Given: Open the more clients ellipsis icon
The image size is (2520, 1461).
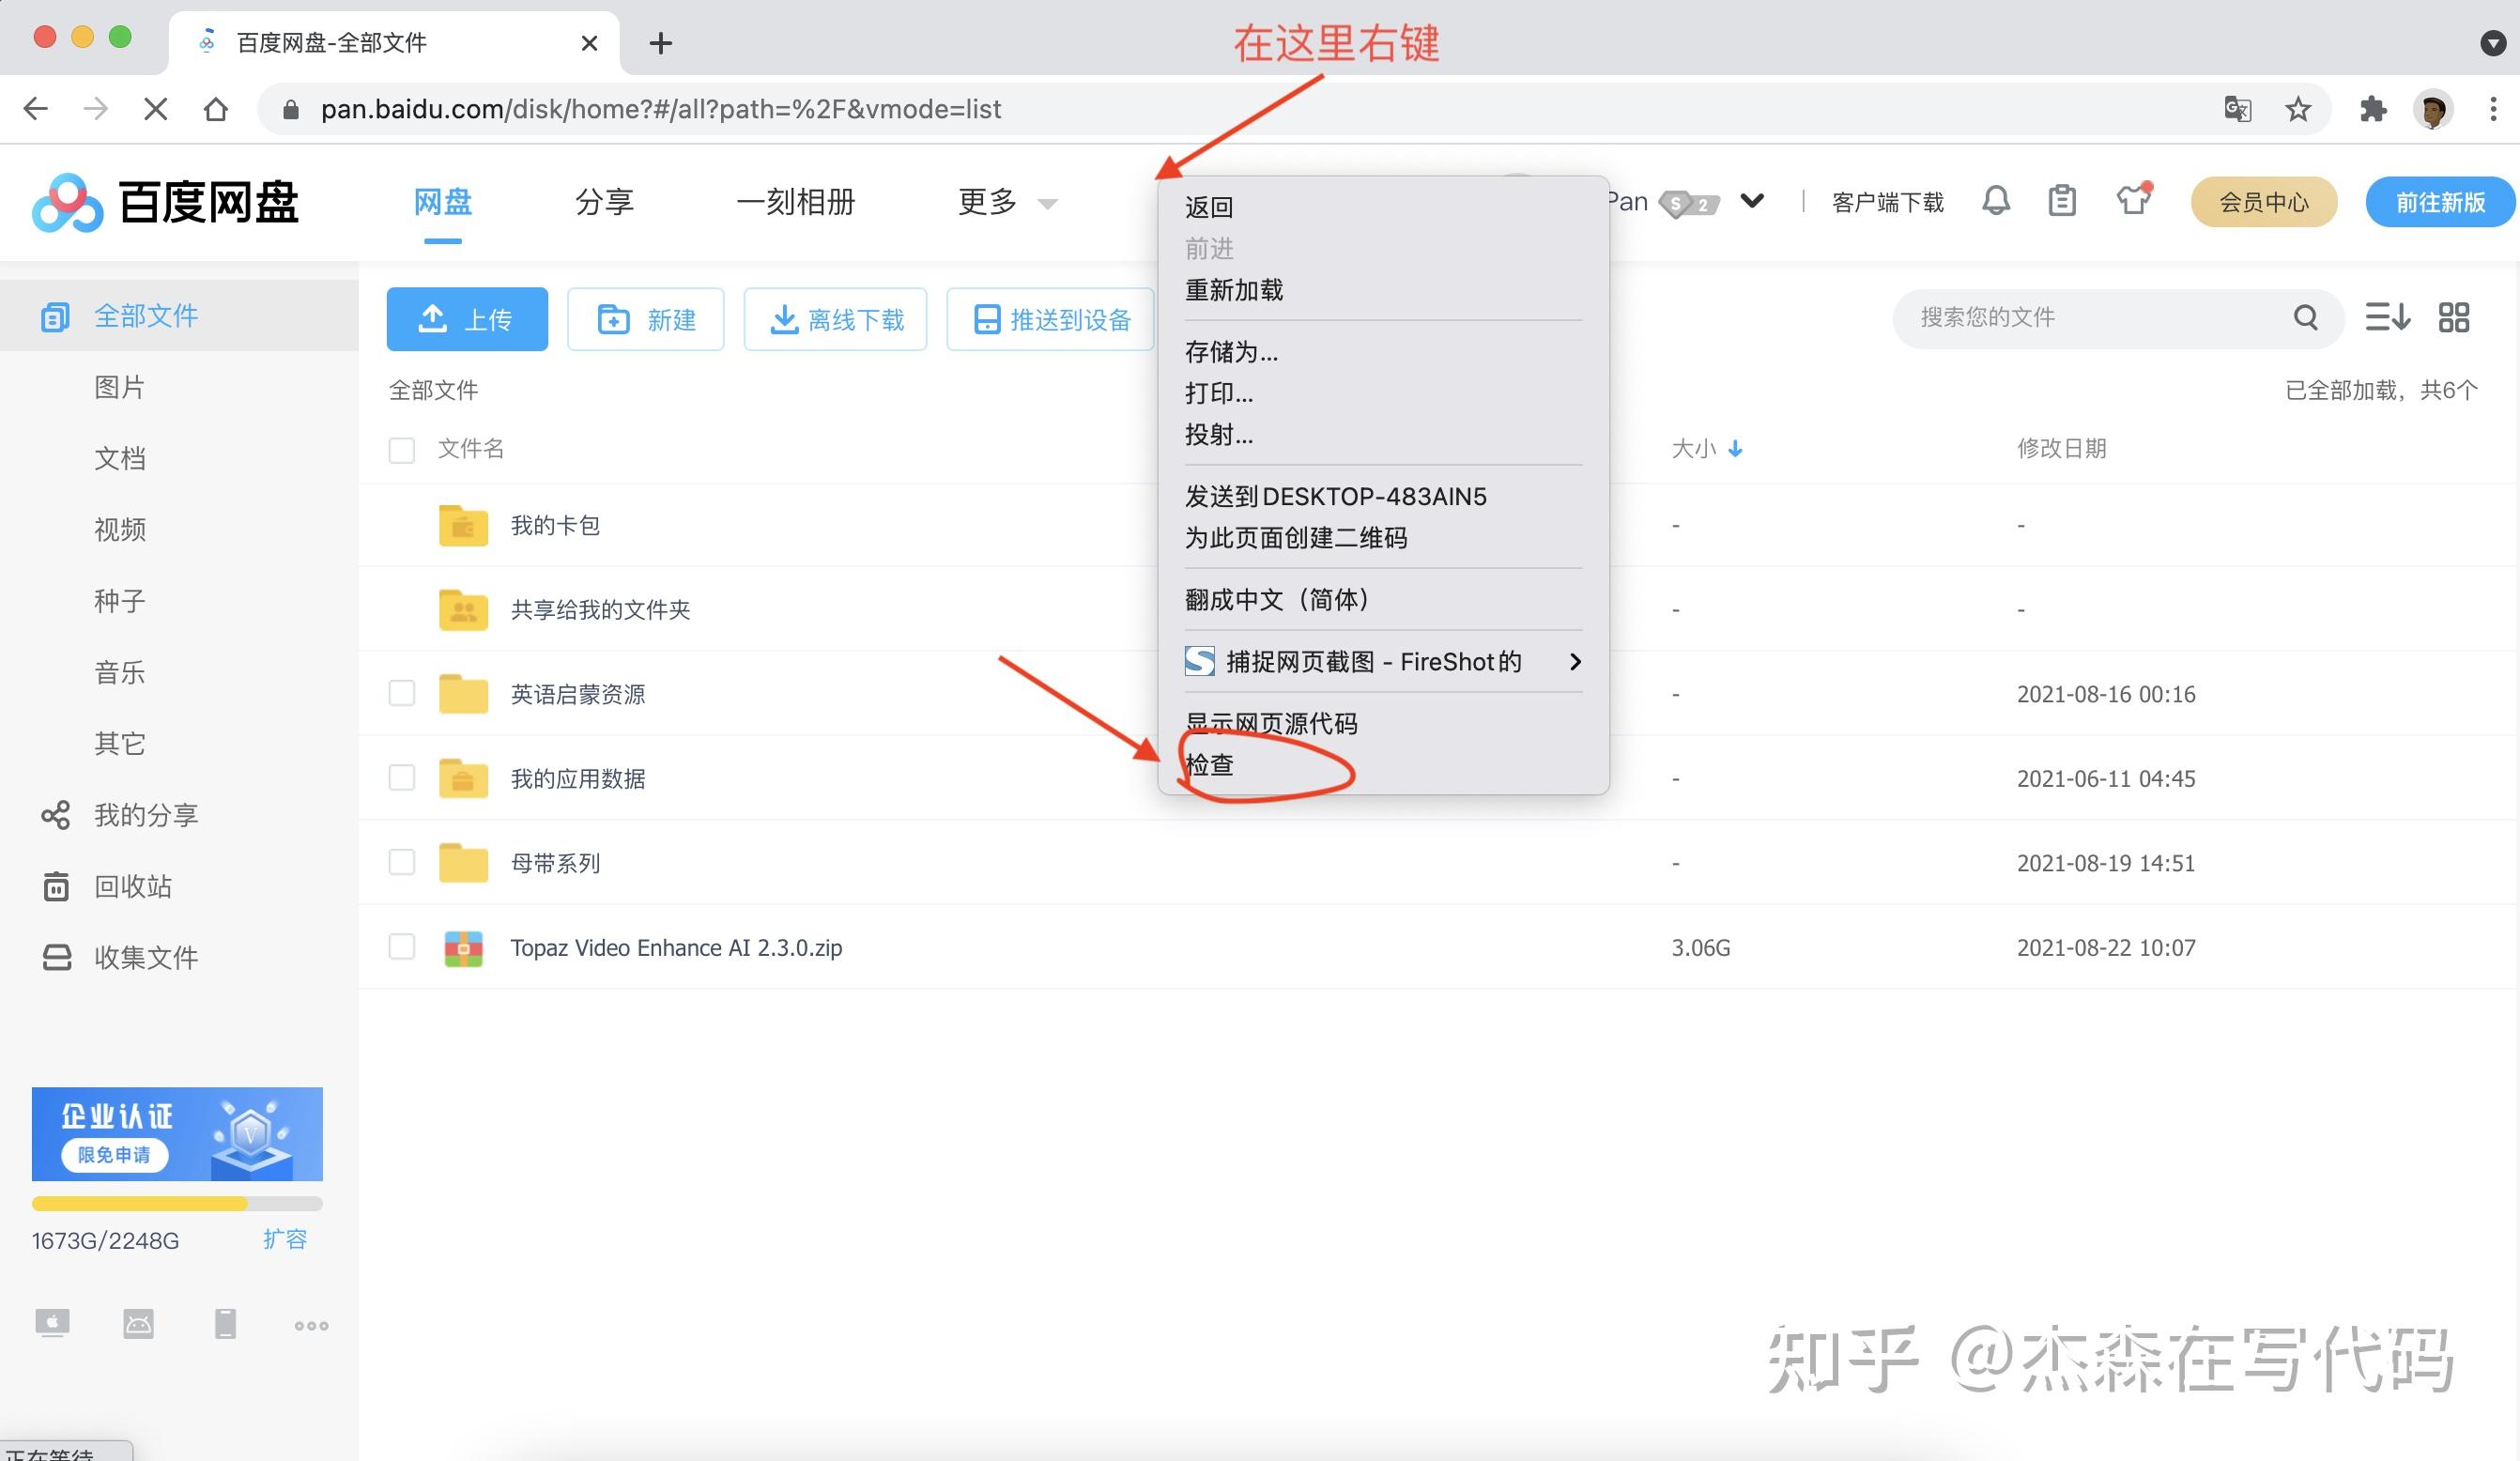Looking at the screenshot, I should [x=311, y=1325].
